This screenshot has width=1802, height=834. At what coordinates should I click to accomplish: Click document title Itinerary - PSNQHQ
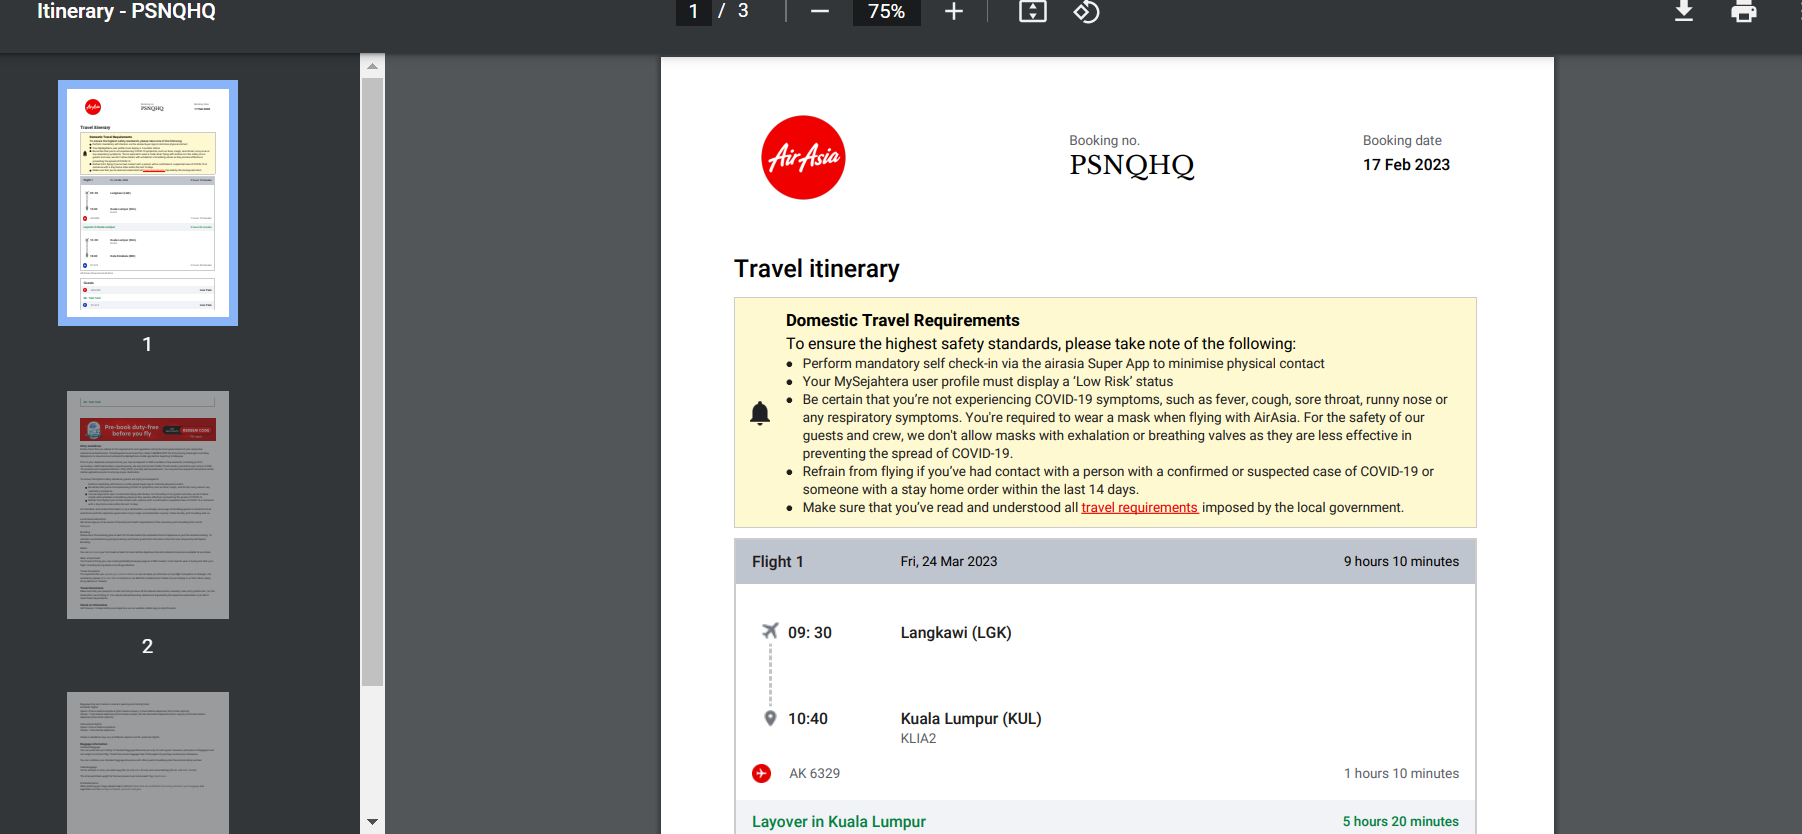click(x=126, y=11)
